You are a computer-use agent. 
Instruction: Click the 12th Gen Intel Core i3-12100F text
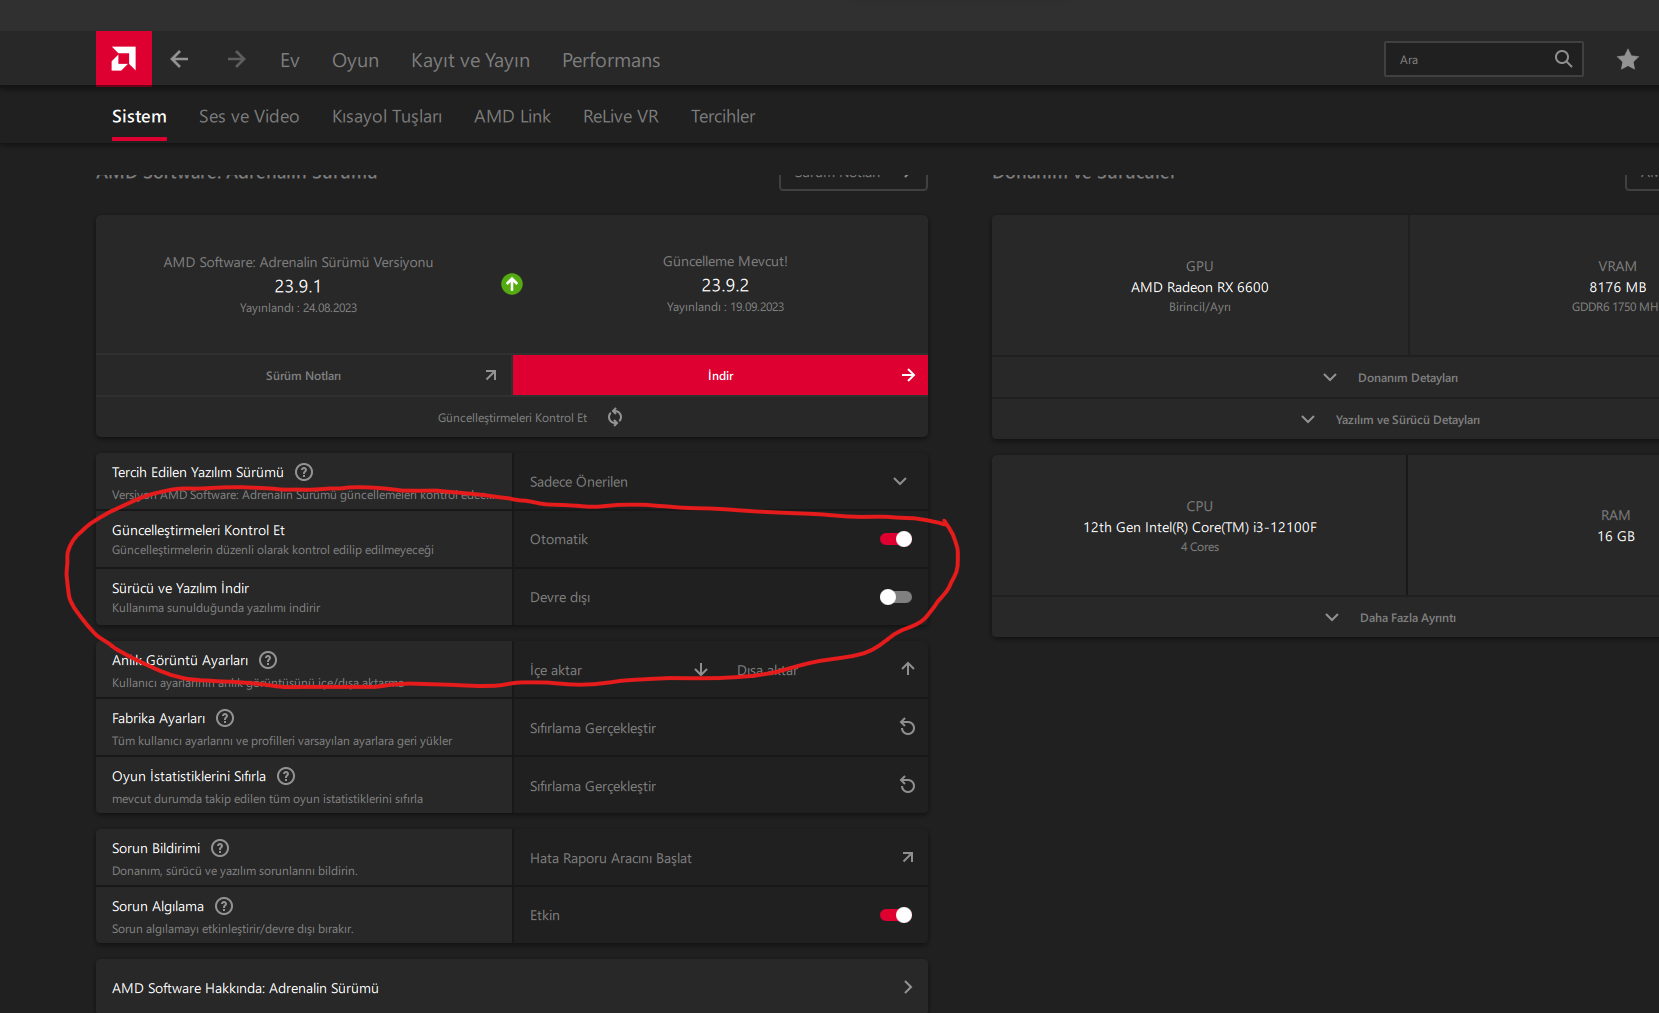pos(1200,527)
